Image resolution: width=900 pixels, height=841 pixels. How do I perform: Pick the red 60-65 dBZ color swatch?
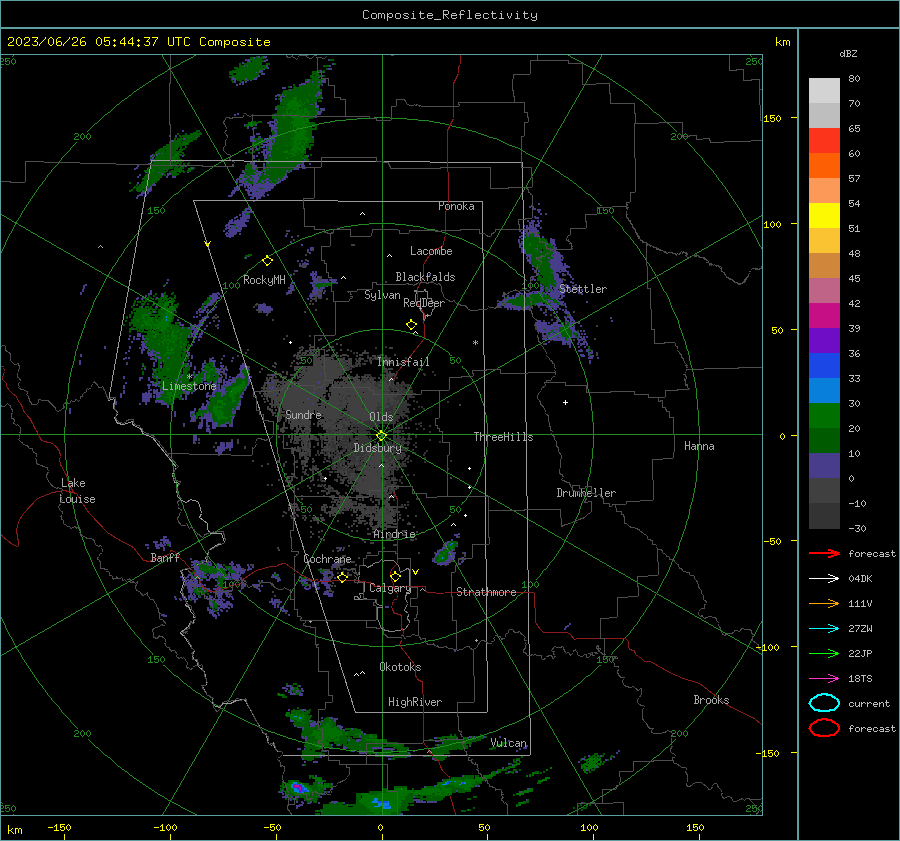click(824, 141)
